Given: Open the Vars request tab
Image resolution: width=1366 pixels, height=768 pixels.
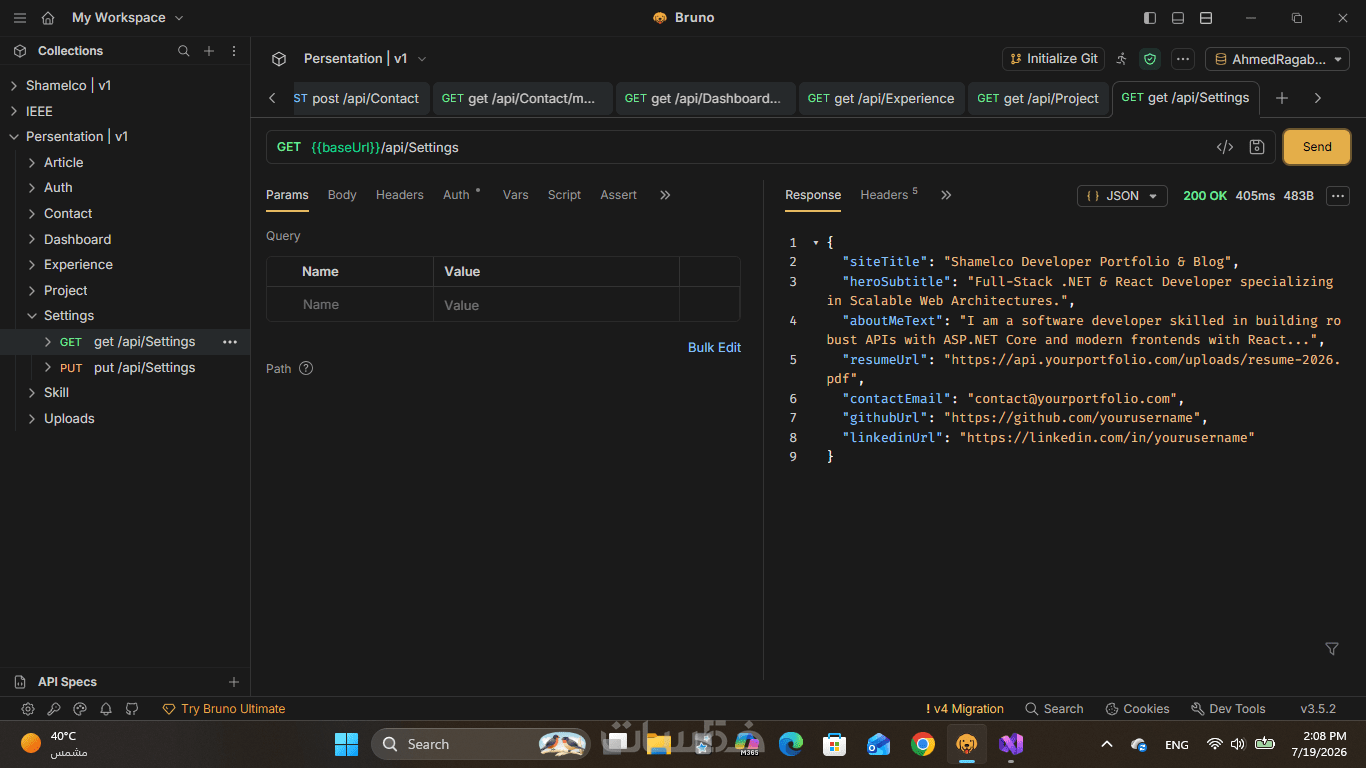Looking at the screenshot, I should click(516, 195).
